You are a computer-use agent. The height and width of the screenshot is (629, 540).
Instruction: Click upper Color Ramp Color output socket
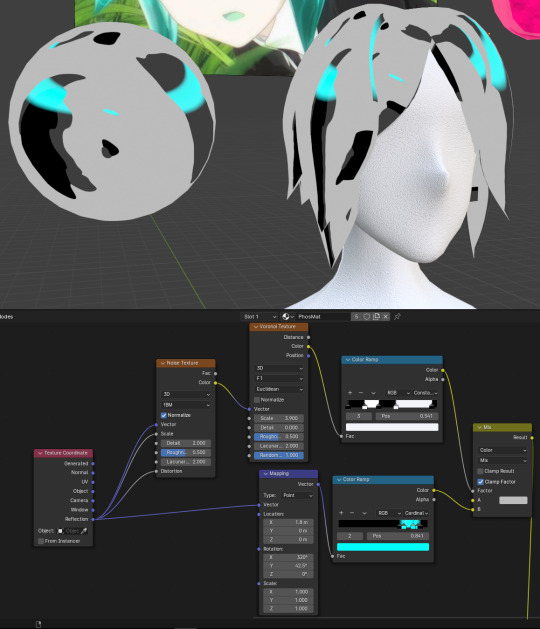pyautogui.click(x=443, y=370)
